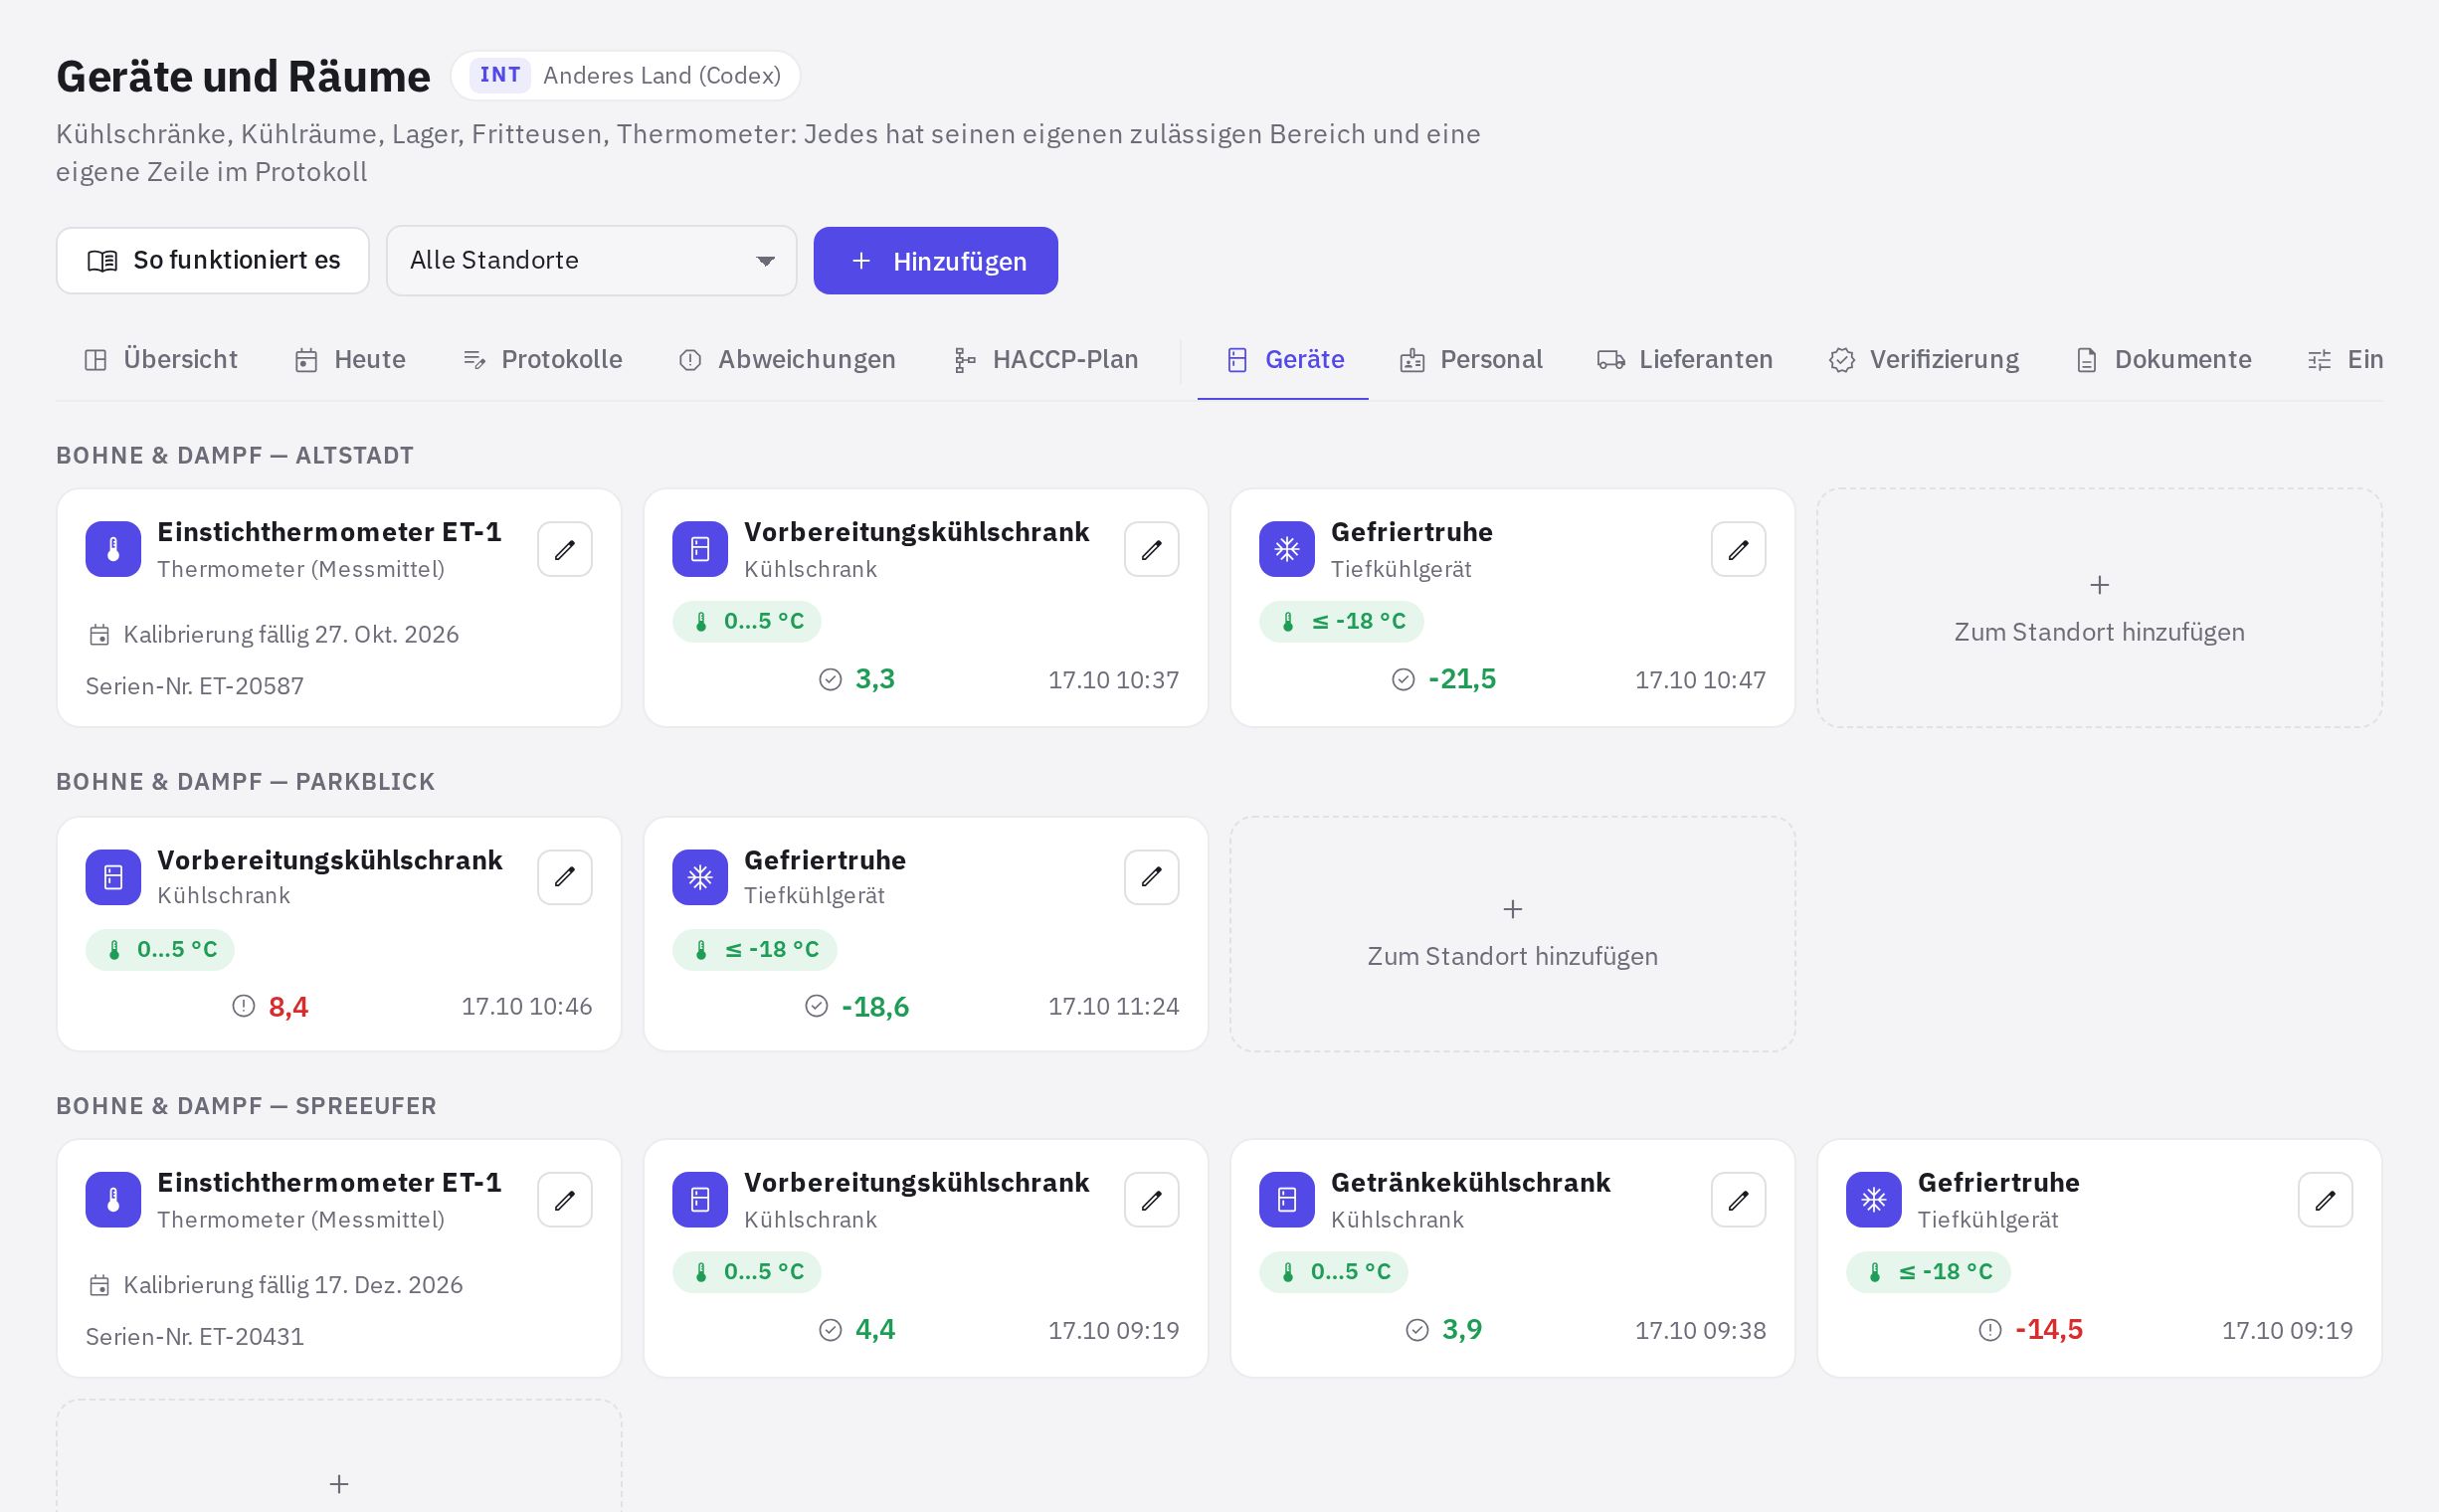
Task: Open the Abweichungen tab
Action: pos(787,360)
